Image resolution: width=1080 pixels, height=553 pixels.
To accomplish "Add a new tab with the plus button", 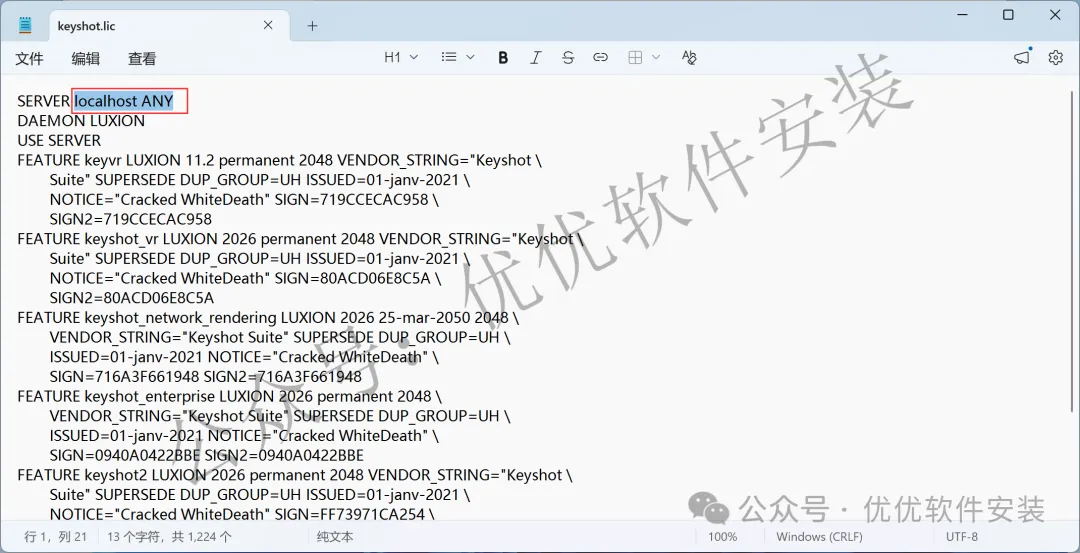I will coord(312,26).
